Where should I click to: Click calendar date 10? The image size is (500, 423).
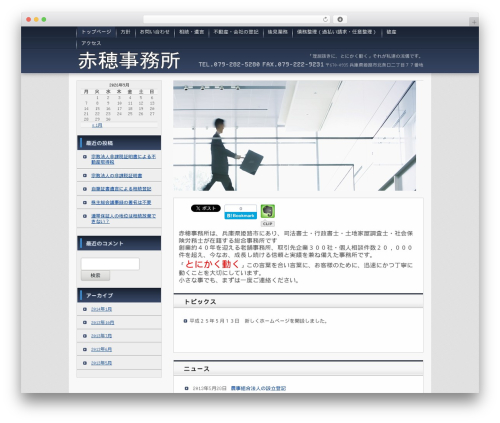(119, 103)
